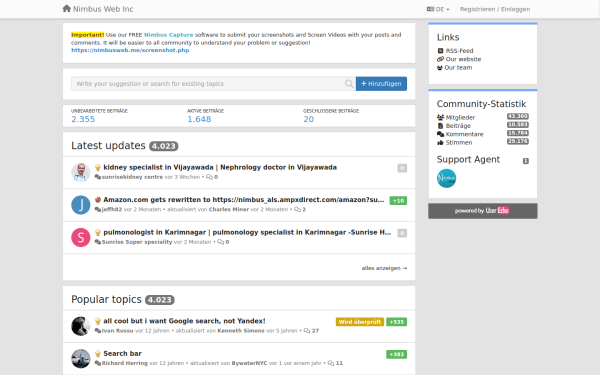600x375 pixels.
Task: Click the Mitglieder members icon
Action: [x=440, y=117]
